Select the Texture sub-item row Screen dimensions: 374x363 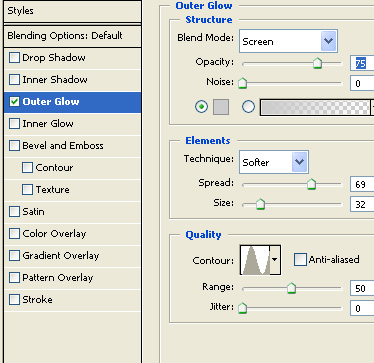point(73,190)
